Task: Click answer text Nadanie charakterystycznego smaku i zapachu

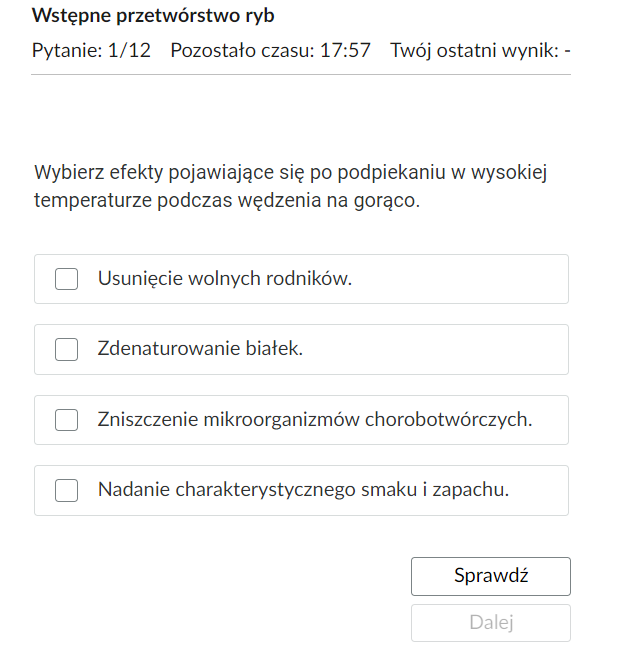Action: tap(303, 490)
